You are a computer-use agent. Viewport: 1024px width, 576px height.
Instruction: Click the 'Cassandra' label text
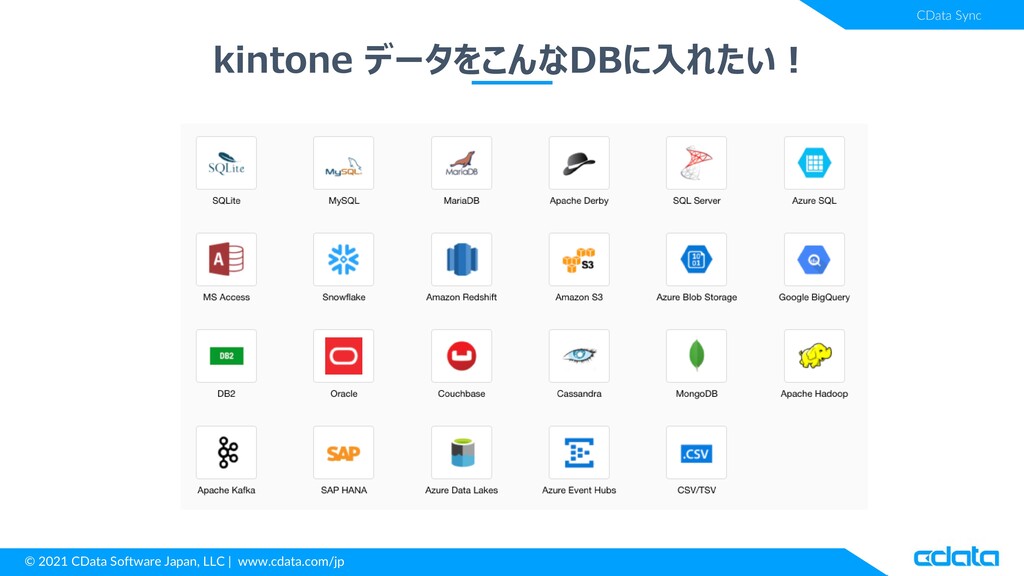pyautogui.click(x=579, y=394)
